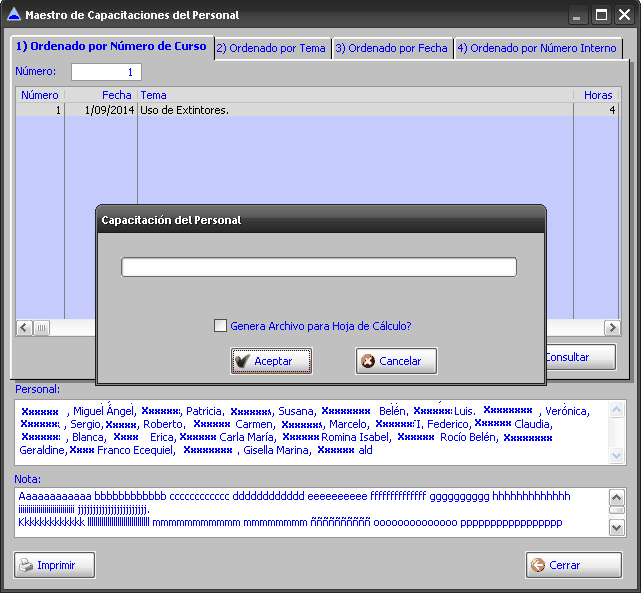
Task: Minimize the Maestro de Capacitaciones window
Action: [x=577, y=15]
